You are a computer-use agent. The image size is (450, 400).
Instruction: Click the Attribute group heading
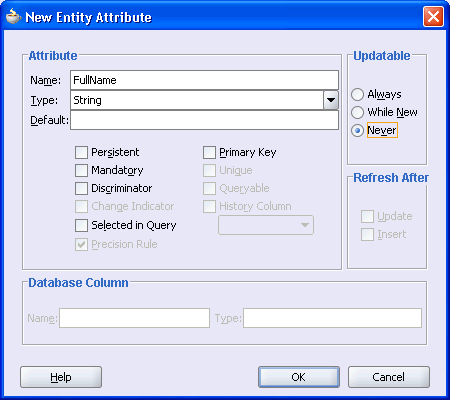pyautogui.click(x=53, y=56)
